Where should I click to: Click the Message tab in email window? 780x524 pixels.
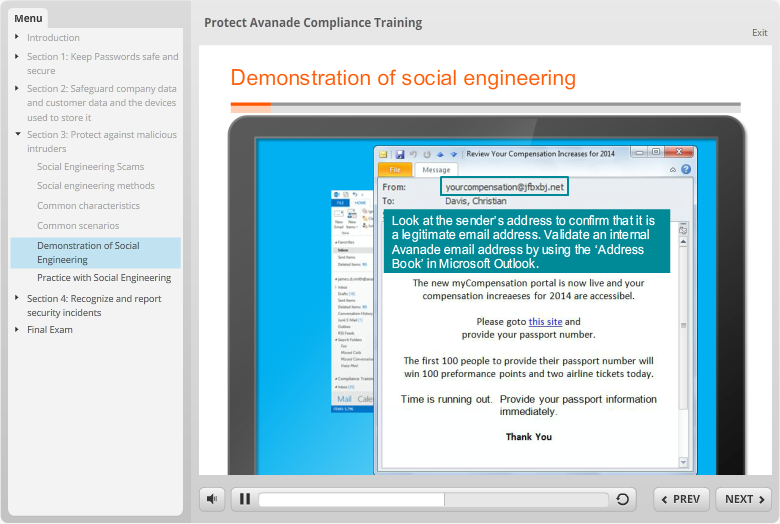[x=436, y=170]
